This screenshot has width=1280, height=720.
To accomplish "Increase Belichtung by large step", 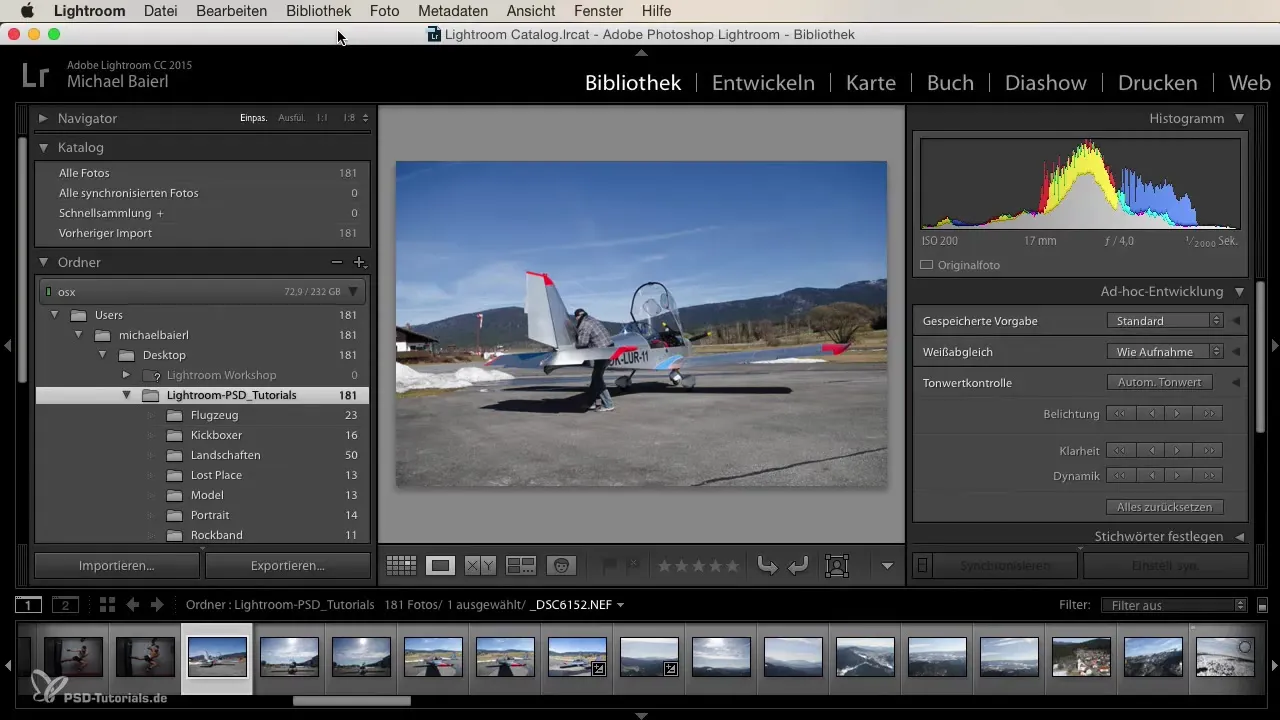I will 1209,413.
